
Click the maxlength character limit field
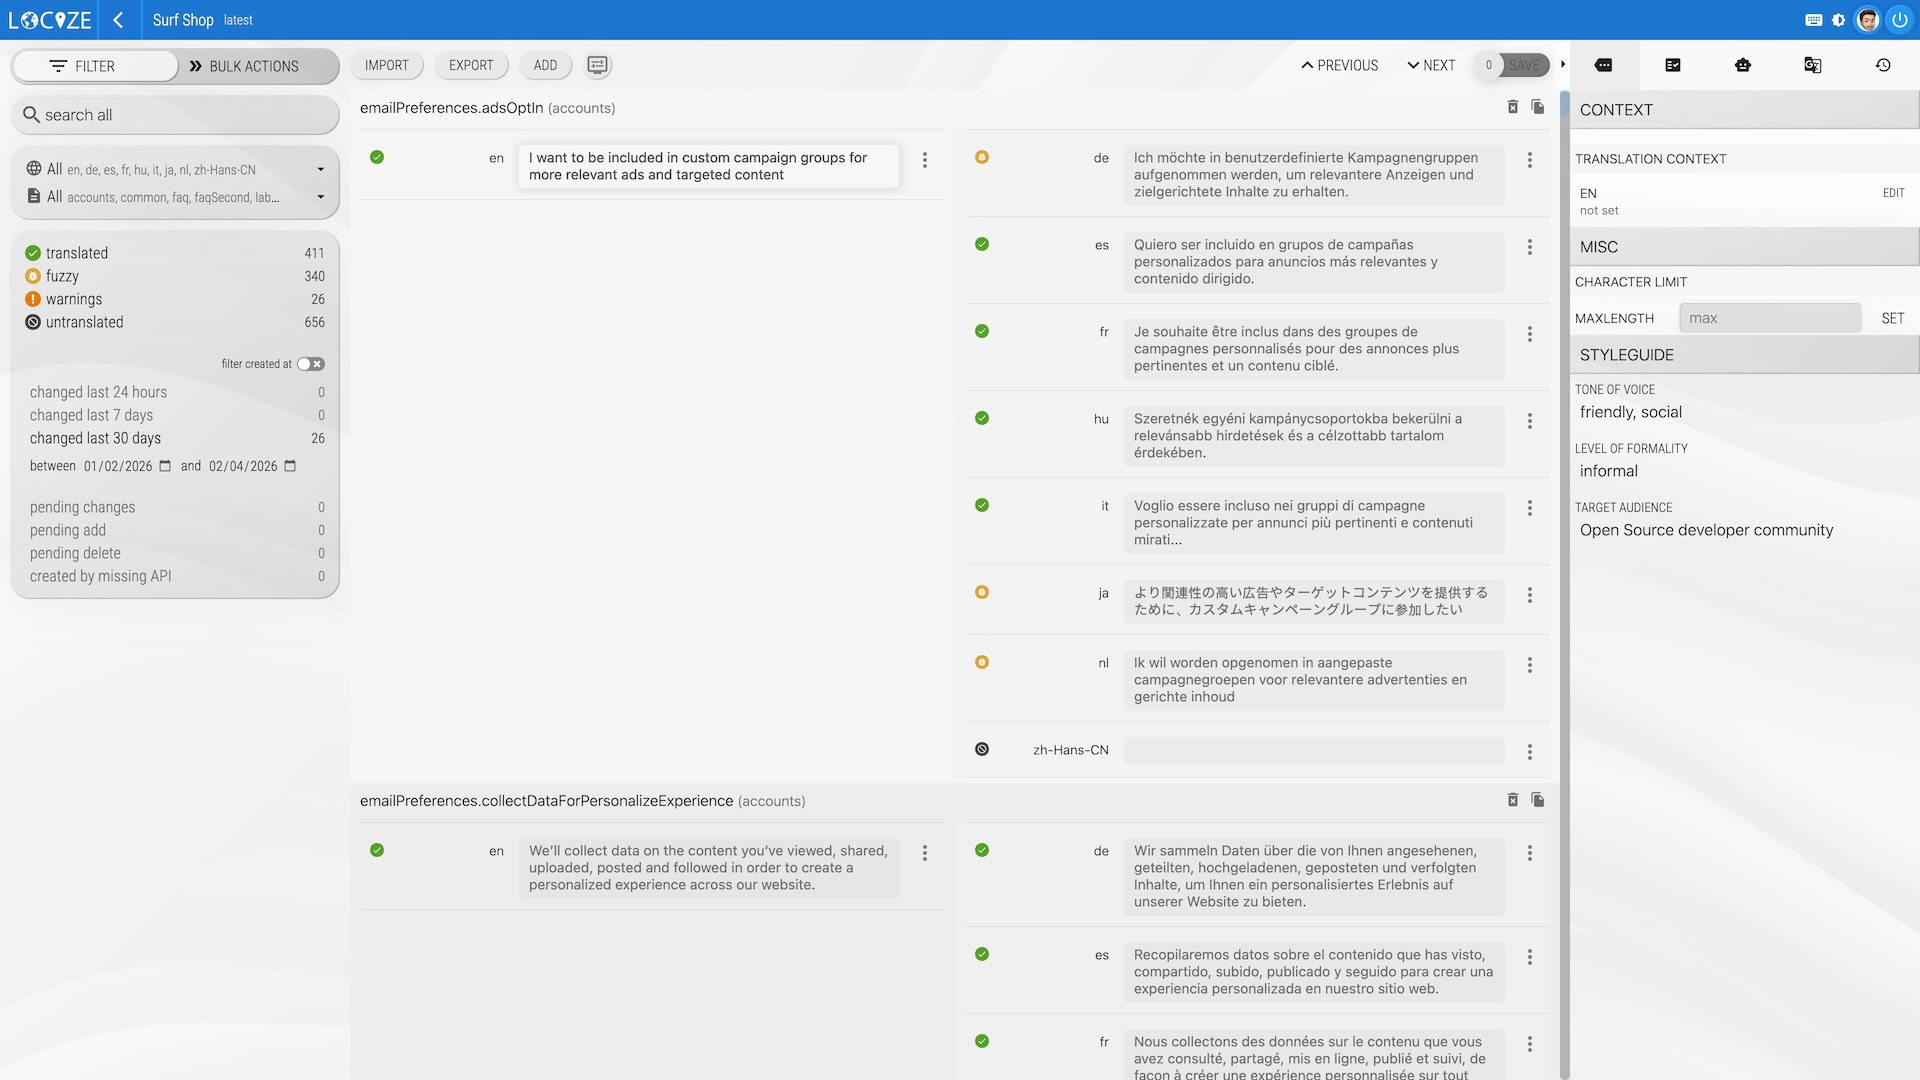(1769, 318)
